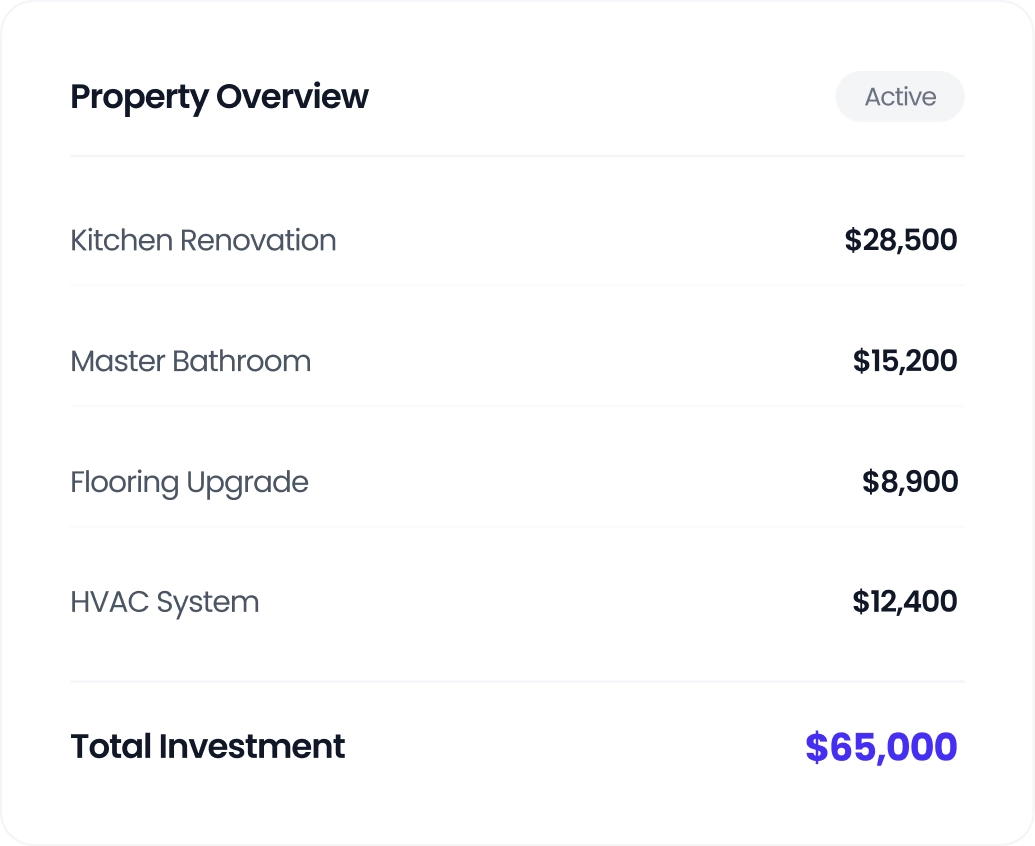
Task: Click the Flooring Upgrade label text
Action: [x=189, y=482]
